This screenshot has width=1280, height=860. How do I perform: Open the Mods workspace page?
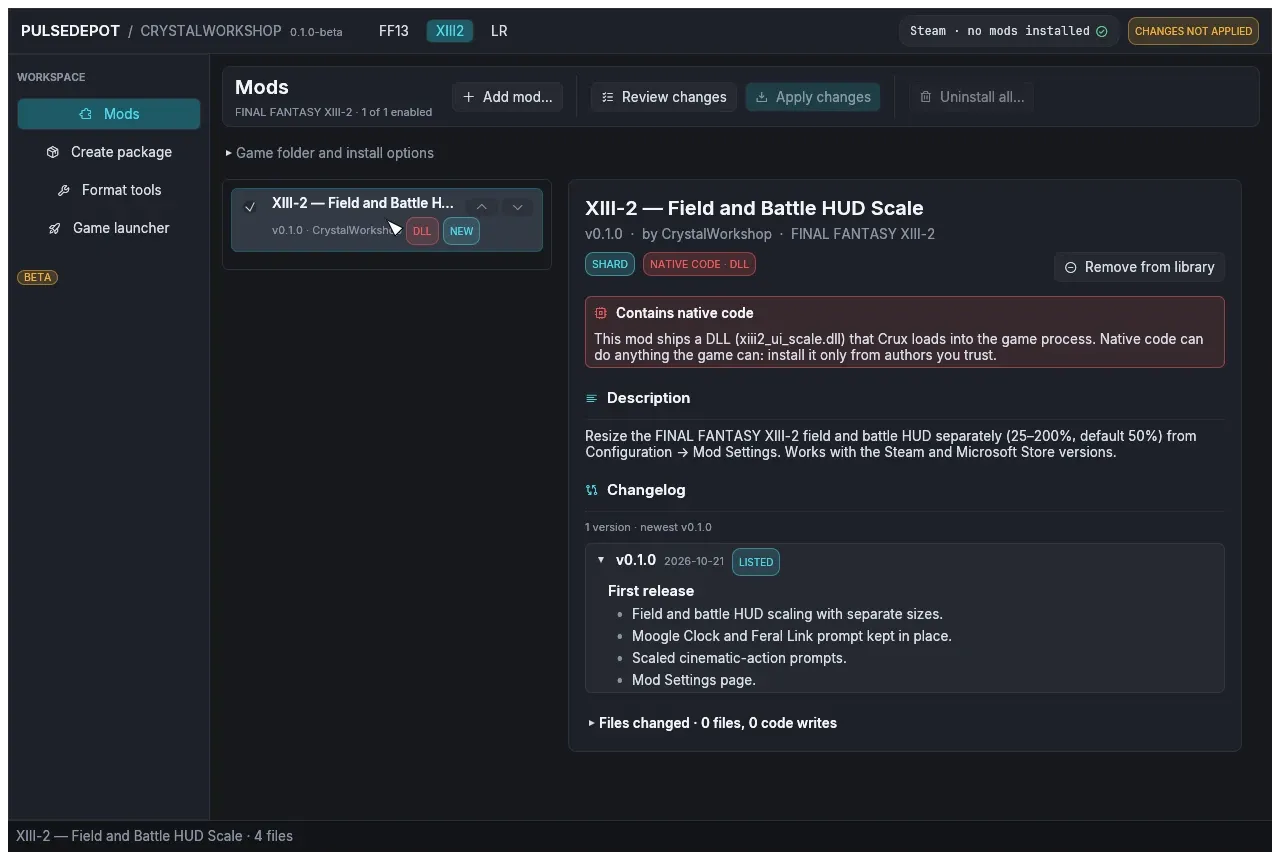[x=109, y=114]
